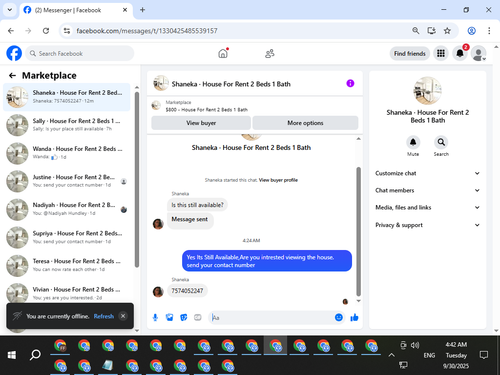
Task: Click the Search Facebook field
Action: click(80, 53)
